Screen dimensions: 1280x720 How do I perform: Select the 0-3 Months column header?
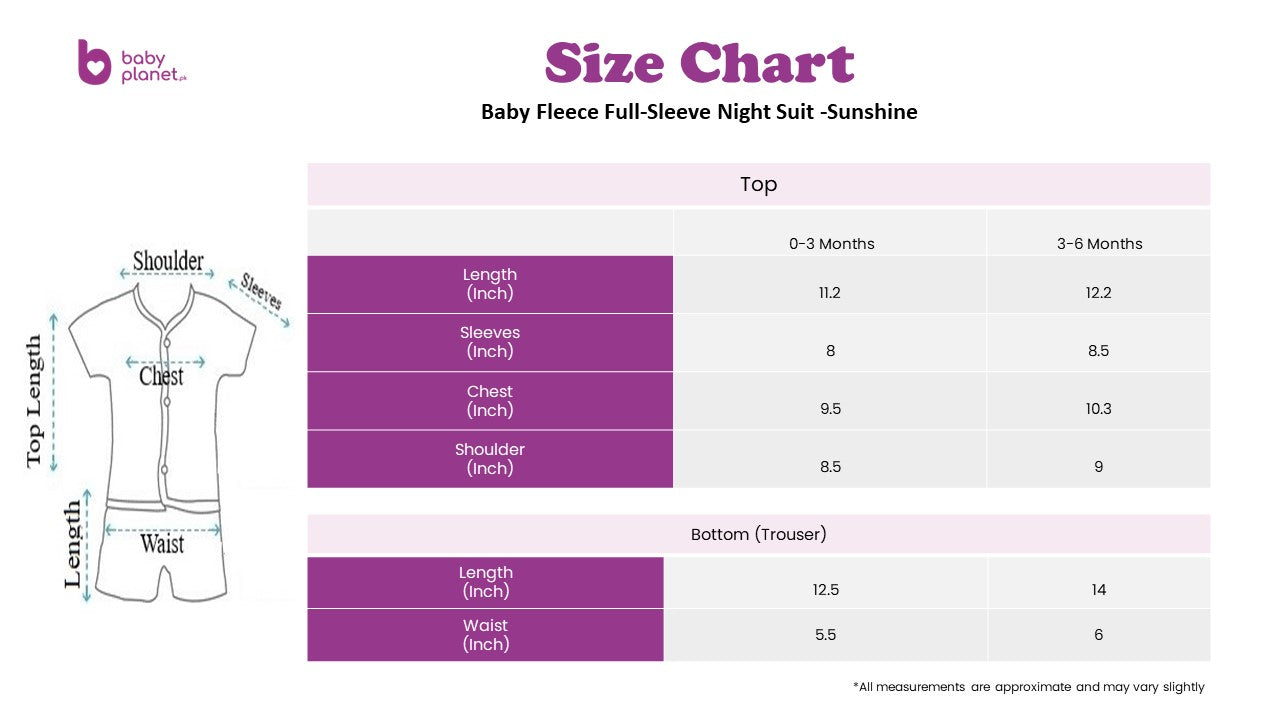point(830,243)
